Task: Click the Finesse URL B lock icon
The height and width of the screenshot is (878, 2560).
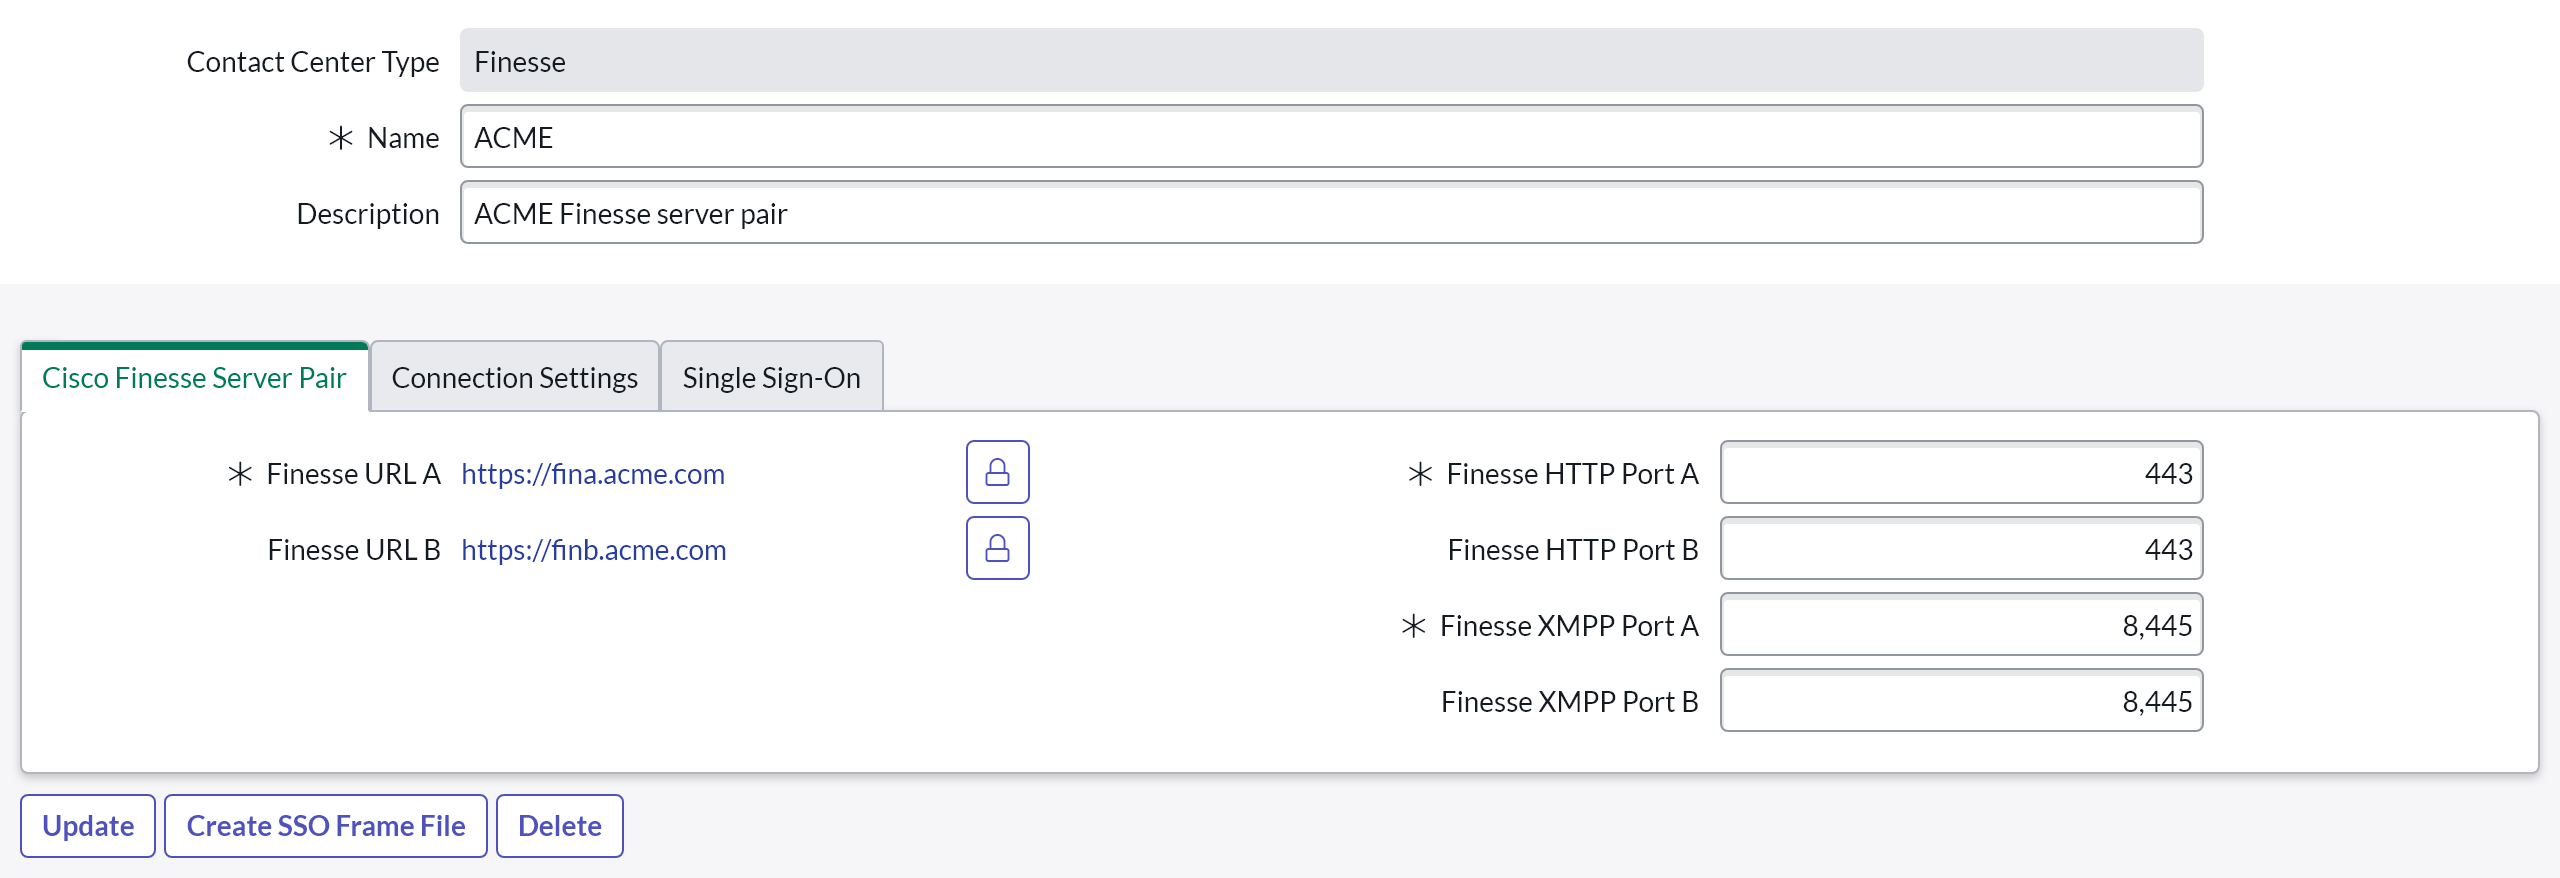Action: [x=997, y=548]
